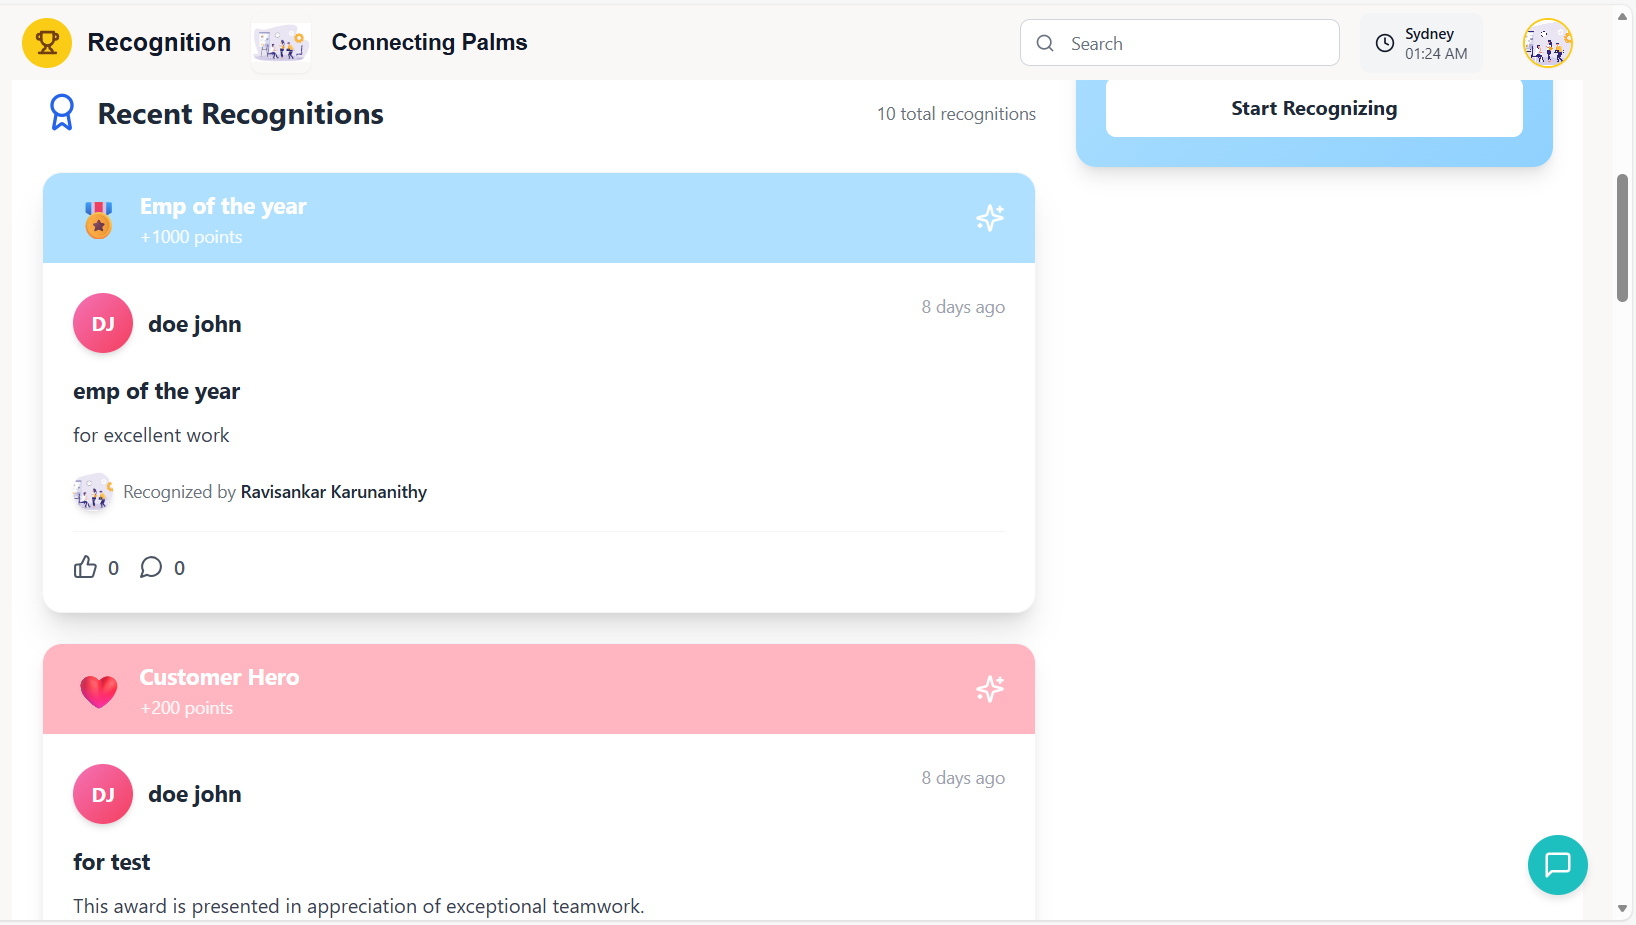Viewport: 1636px width, 925px height.
Task: Click the medal icon on Emp of the year
Action: pos(98,220)
